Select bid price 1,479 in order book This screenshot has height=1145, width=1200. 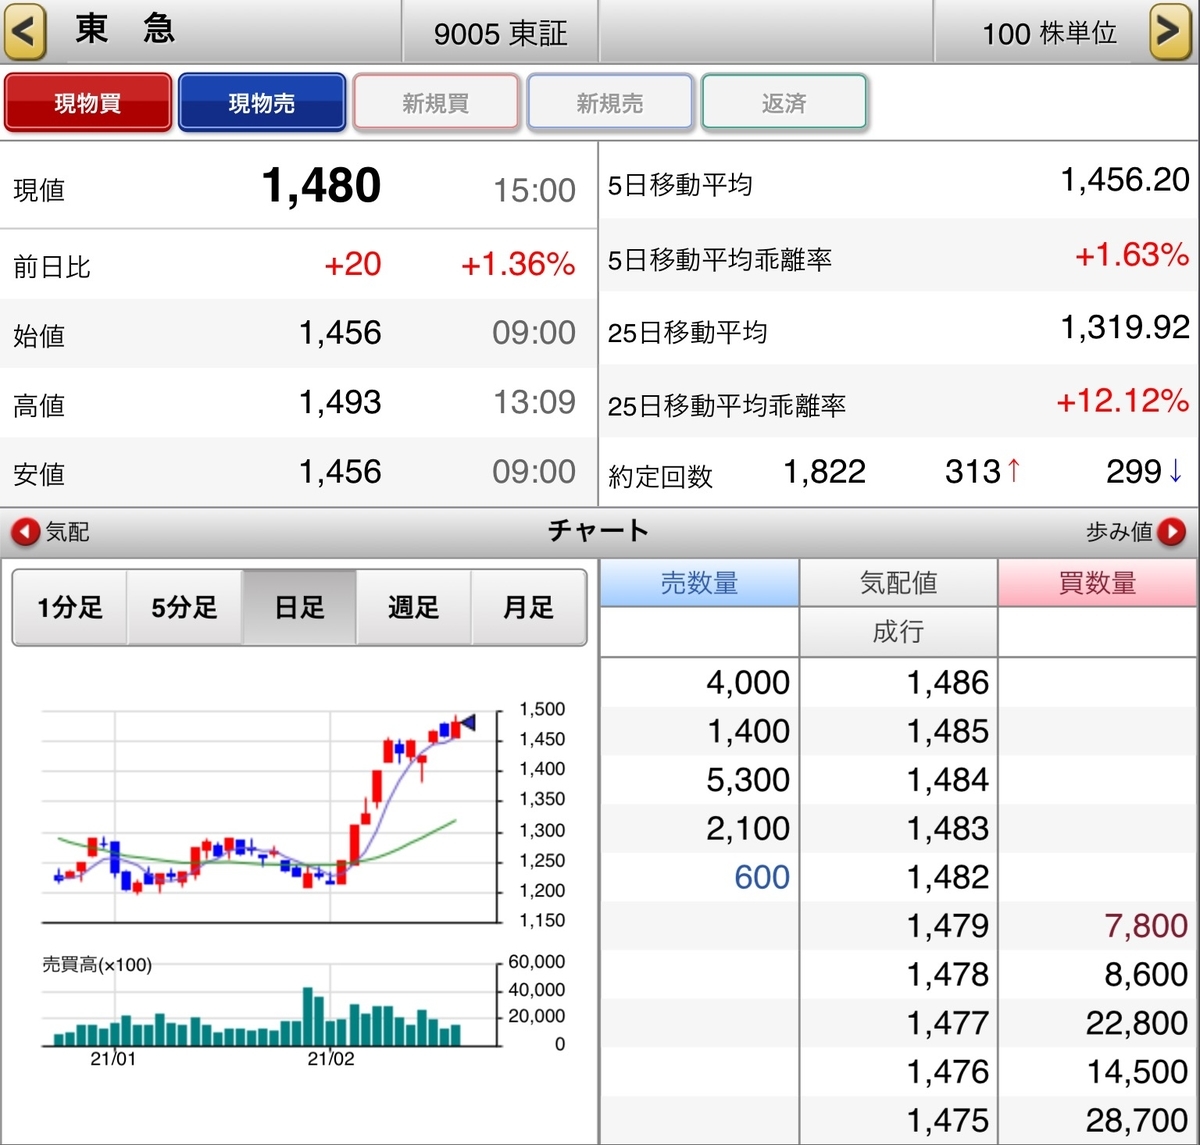coord(947,926)
